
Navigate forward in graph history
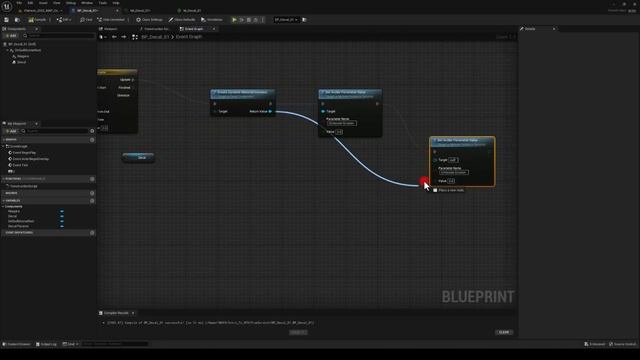[124, 37]
